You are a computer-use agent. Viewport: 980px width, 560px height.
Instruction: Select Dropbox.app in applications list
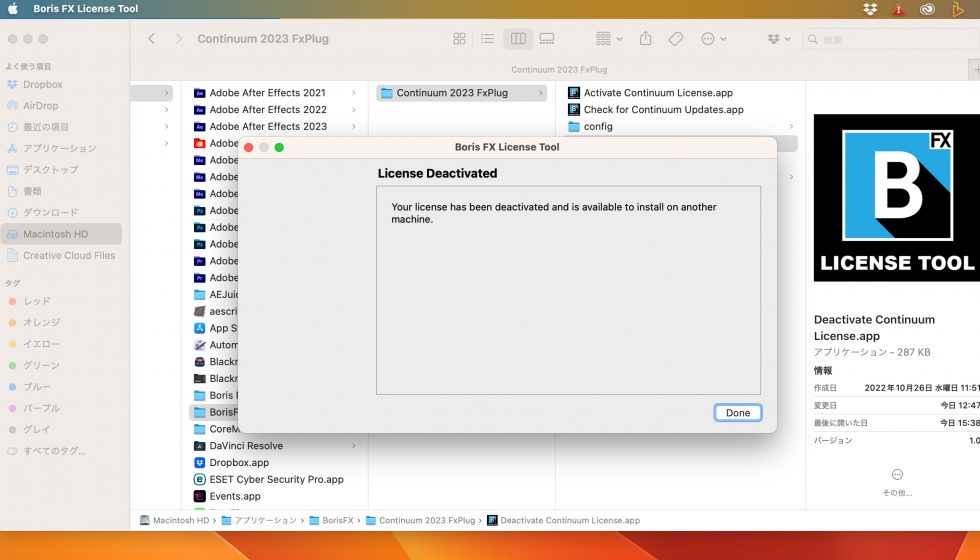(275, 462)
